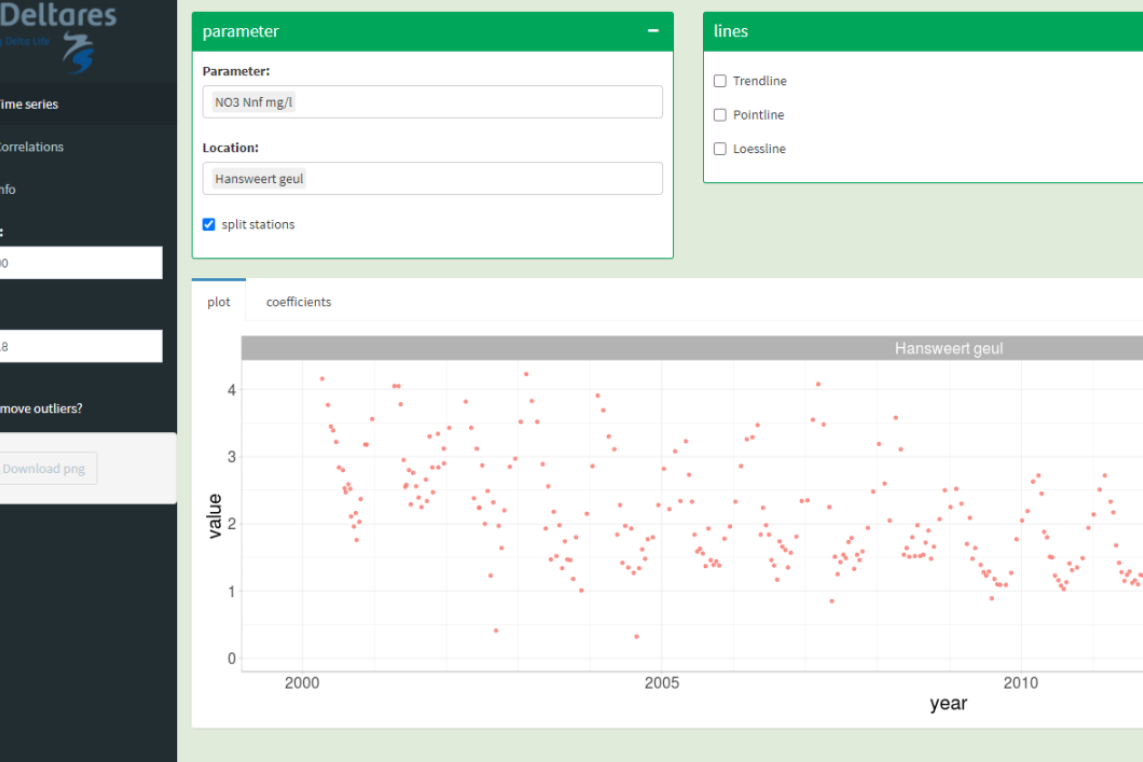Open the Info sidebar item
Image resolution: width=1143 pixels, height=762 pixels.
click(8, 190)
